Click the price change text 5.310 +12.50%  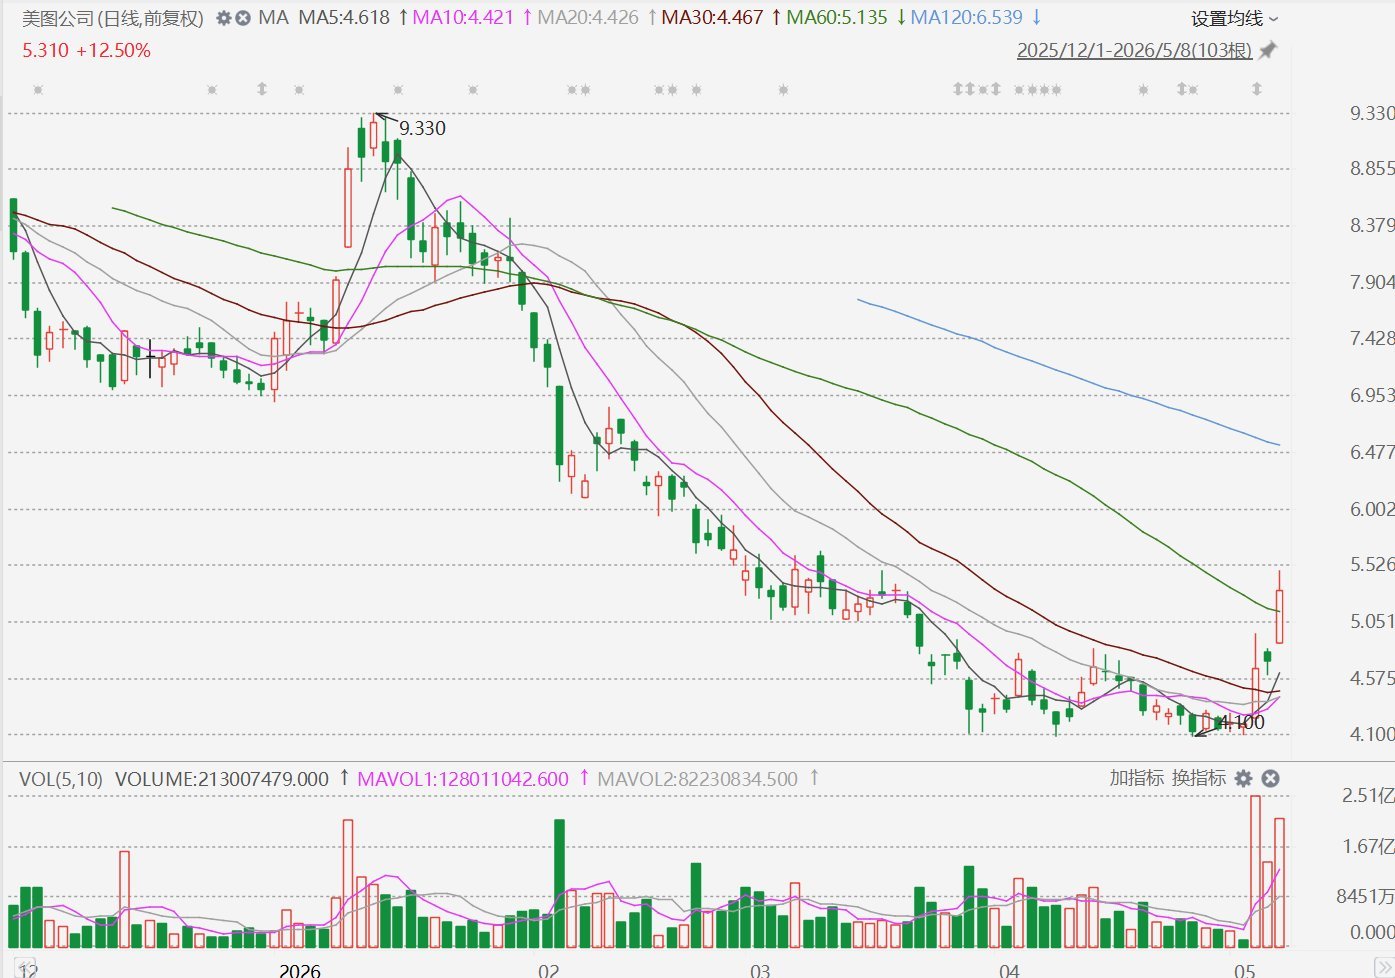(86, 50)
